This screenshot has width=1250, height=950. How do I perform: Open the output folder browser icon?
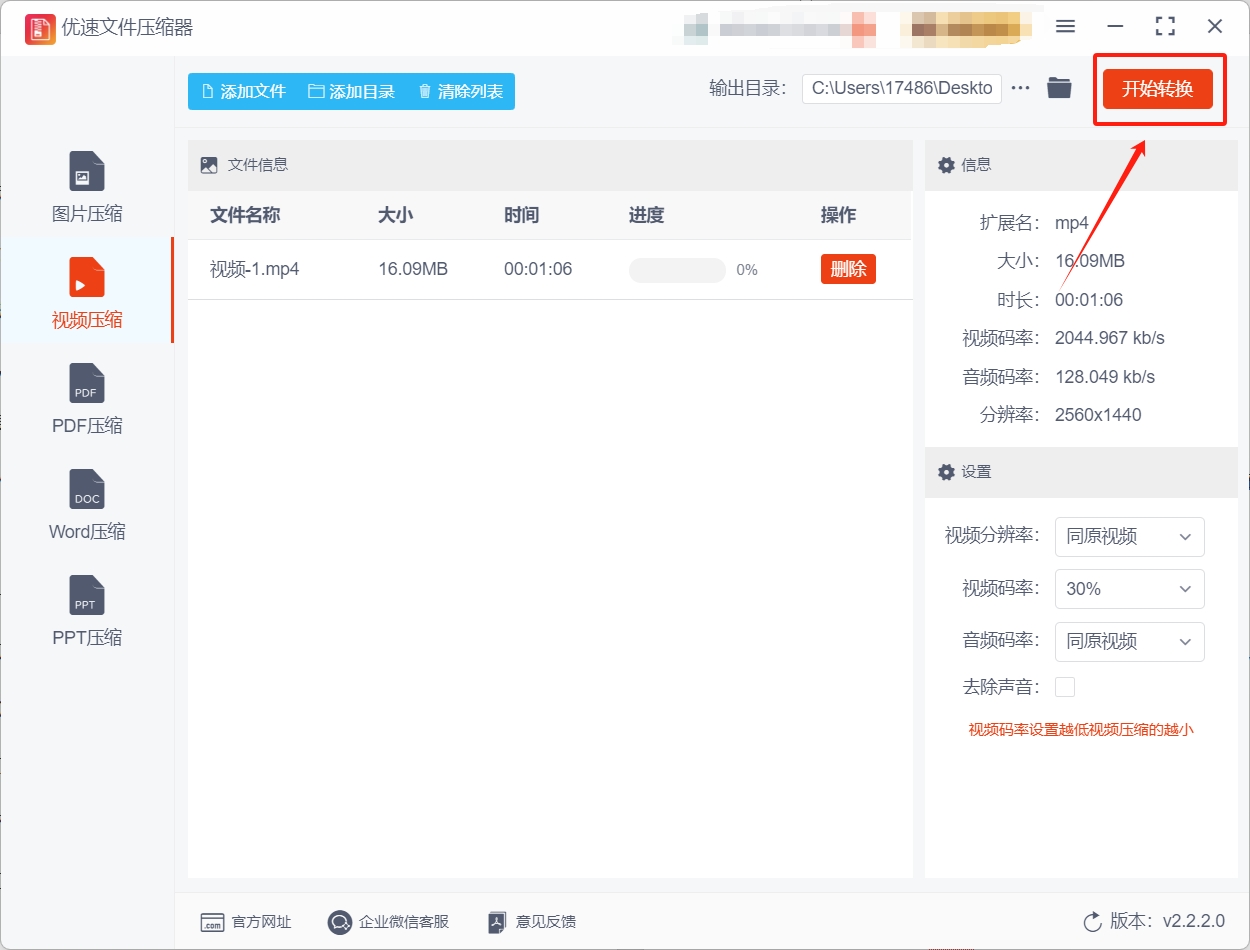(x=1059, y=88)
